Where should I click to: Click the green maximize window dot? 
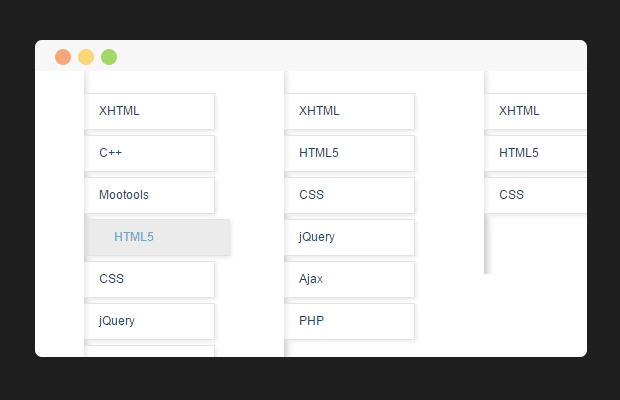pyautogui.click(x=109, y=57)
